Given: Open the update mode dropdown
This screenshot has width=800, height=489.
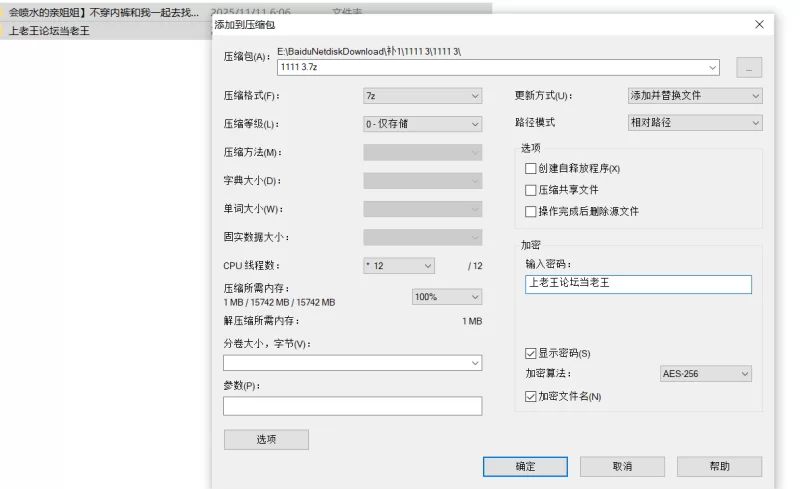Looking at the screenshot, I should point(694,96).
